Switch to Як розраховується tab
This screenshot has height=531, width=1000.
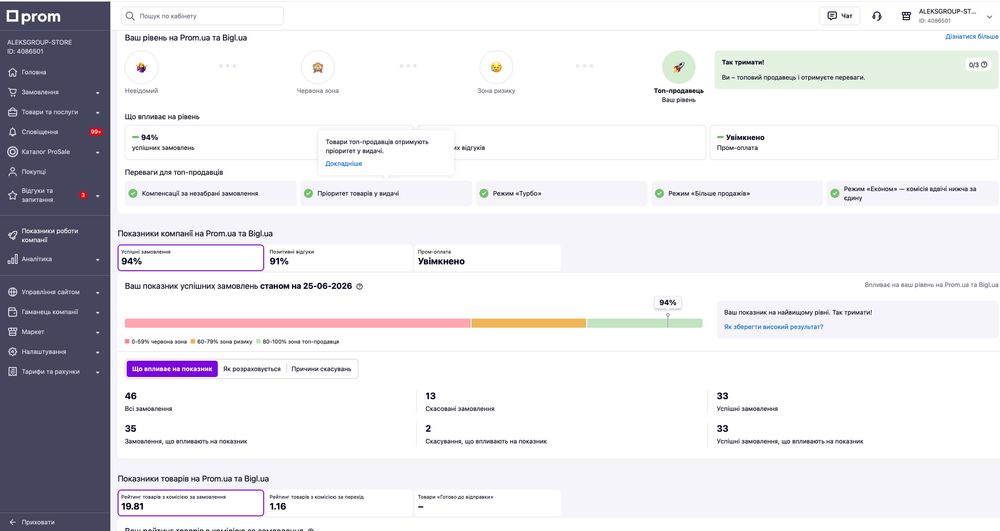click(252, 369)
